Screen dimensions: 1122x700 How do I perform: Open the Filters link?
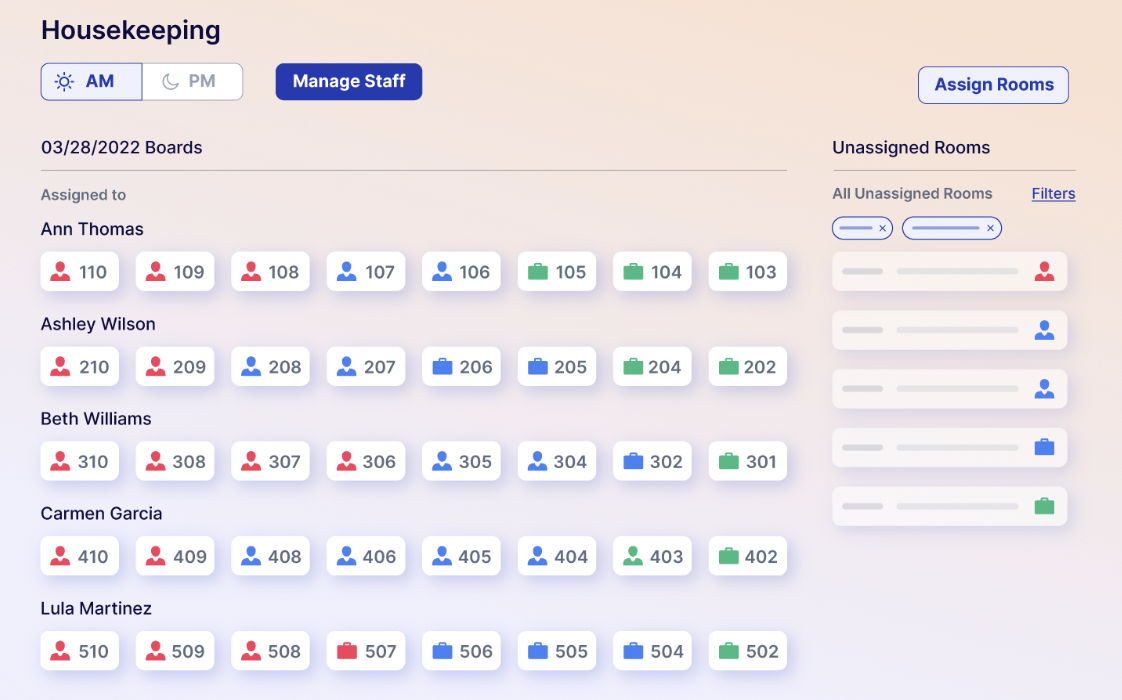pyautogui.click(x=1053, y=193)
